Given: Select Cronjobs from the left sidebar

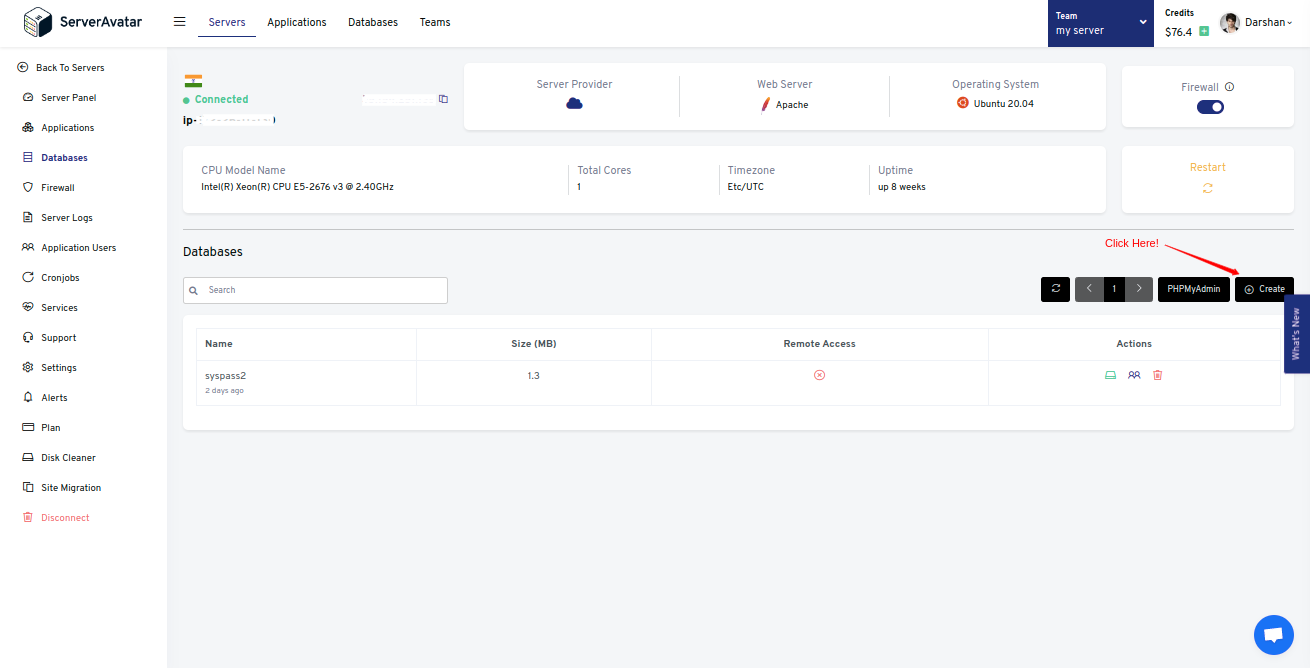Looking at the screenshot, I should [60, 277].
